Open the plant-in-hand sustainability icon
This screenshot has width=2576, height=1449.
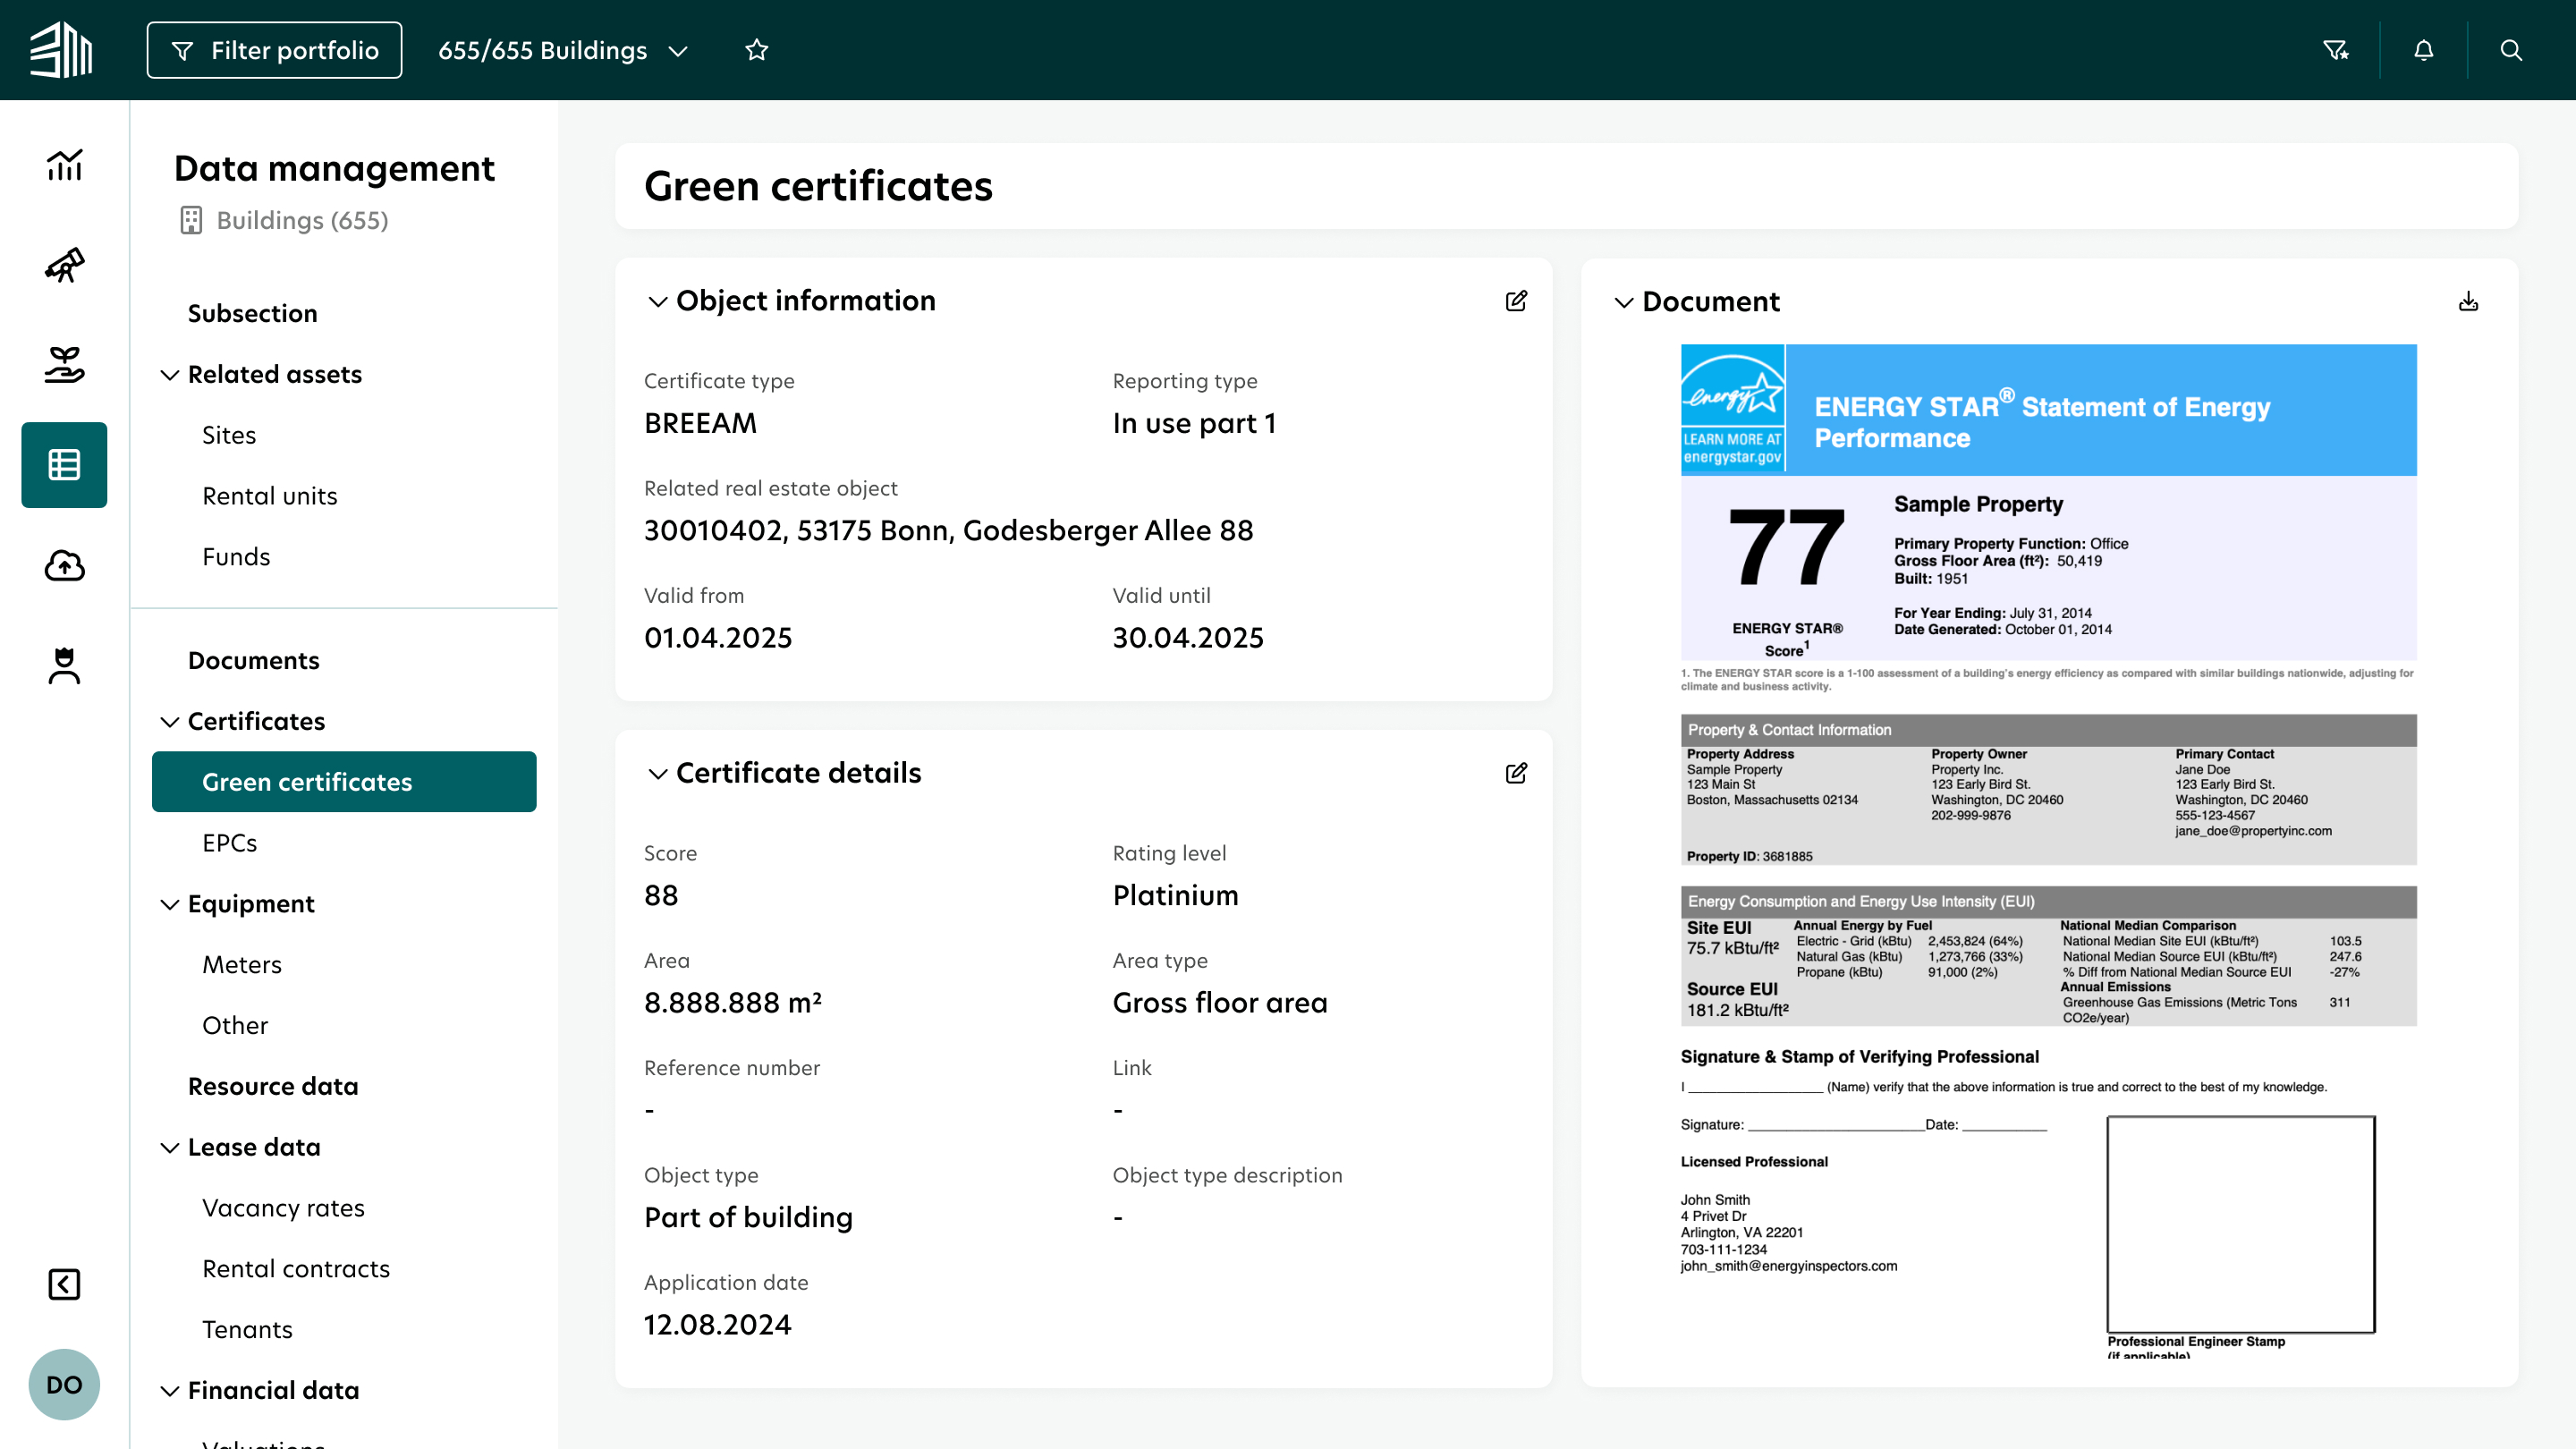click(x=64, y=365)
